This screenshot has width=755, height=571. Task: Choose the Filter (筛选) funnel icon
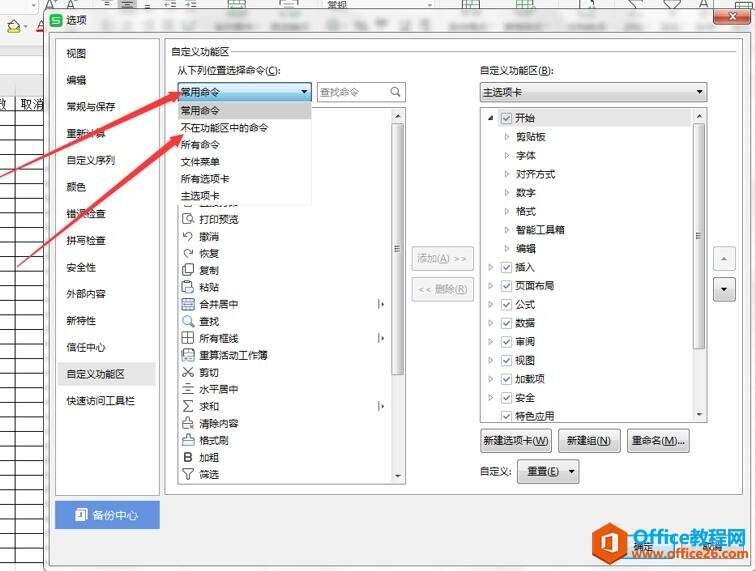[188, 474]
